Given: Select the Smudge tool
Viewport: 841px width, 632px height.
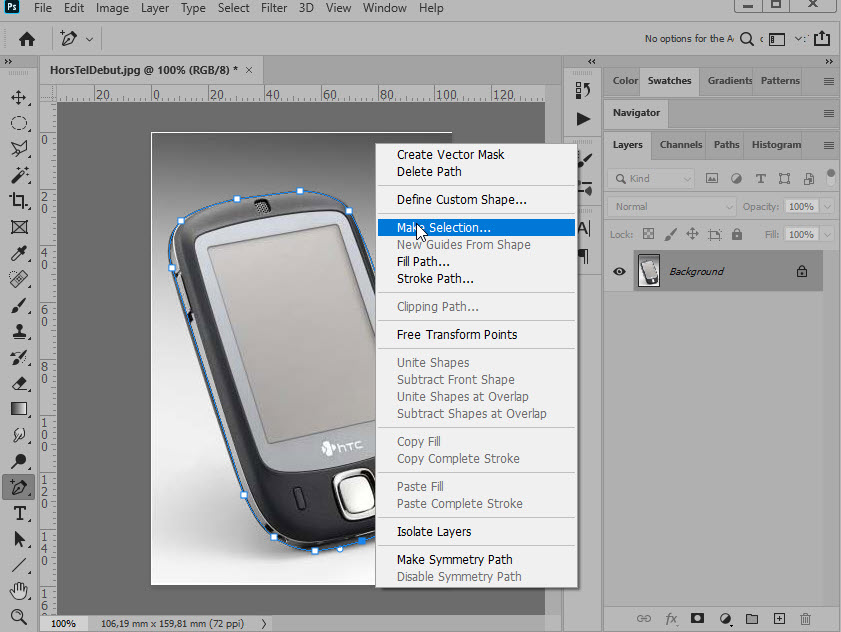Looking at the screenshot, I should (19, 435).
